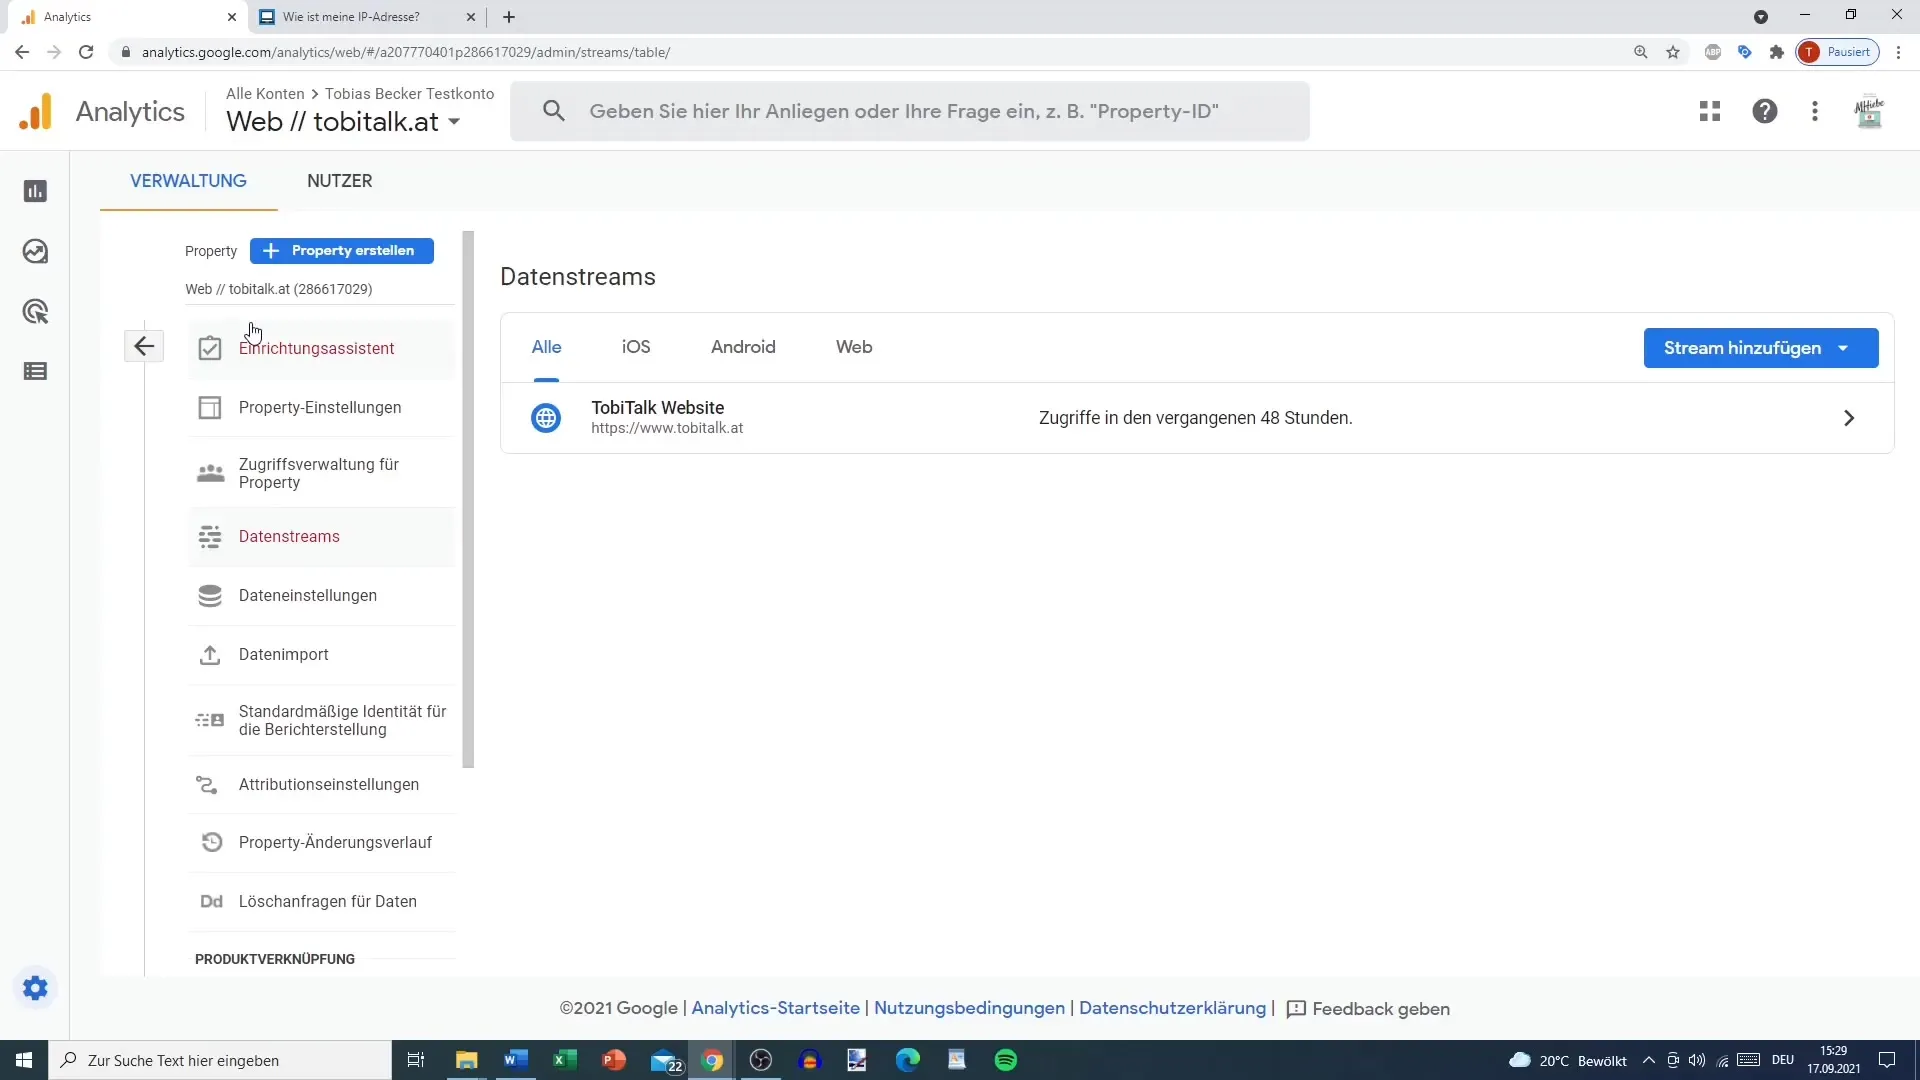1920x1080 pixels.
Task: Open Einrichtungsassistent menu item
Action: point(316,348)
